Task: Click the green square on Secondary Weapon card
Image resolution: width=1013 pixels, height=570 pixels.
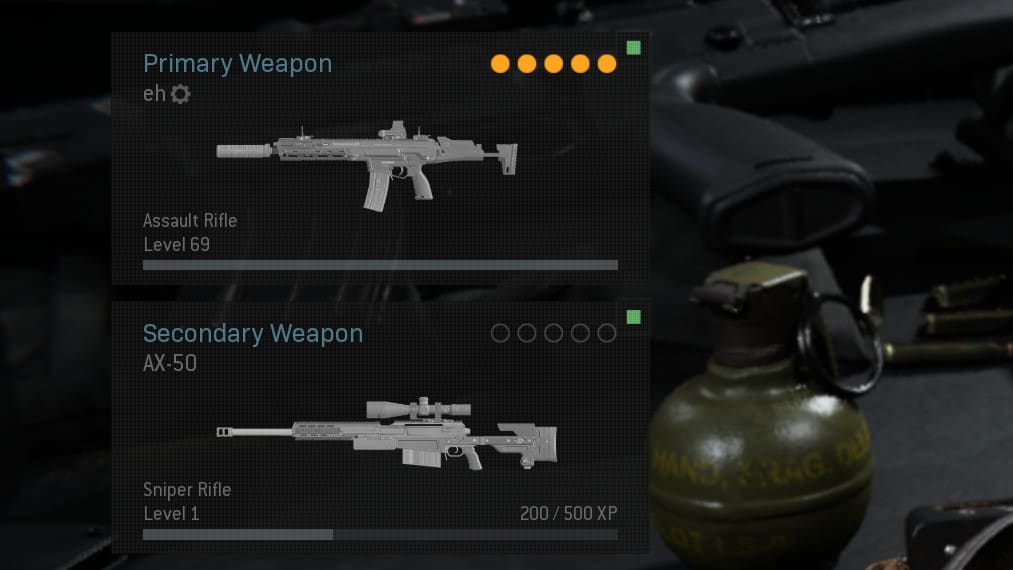Action: pos(634,317)
